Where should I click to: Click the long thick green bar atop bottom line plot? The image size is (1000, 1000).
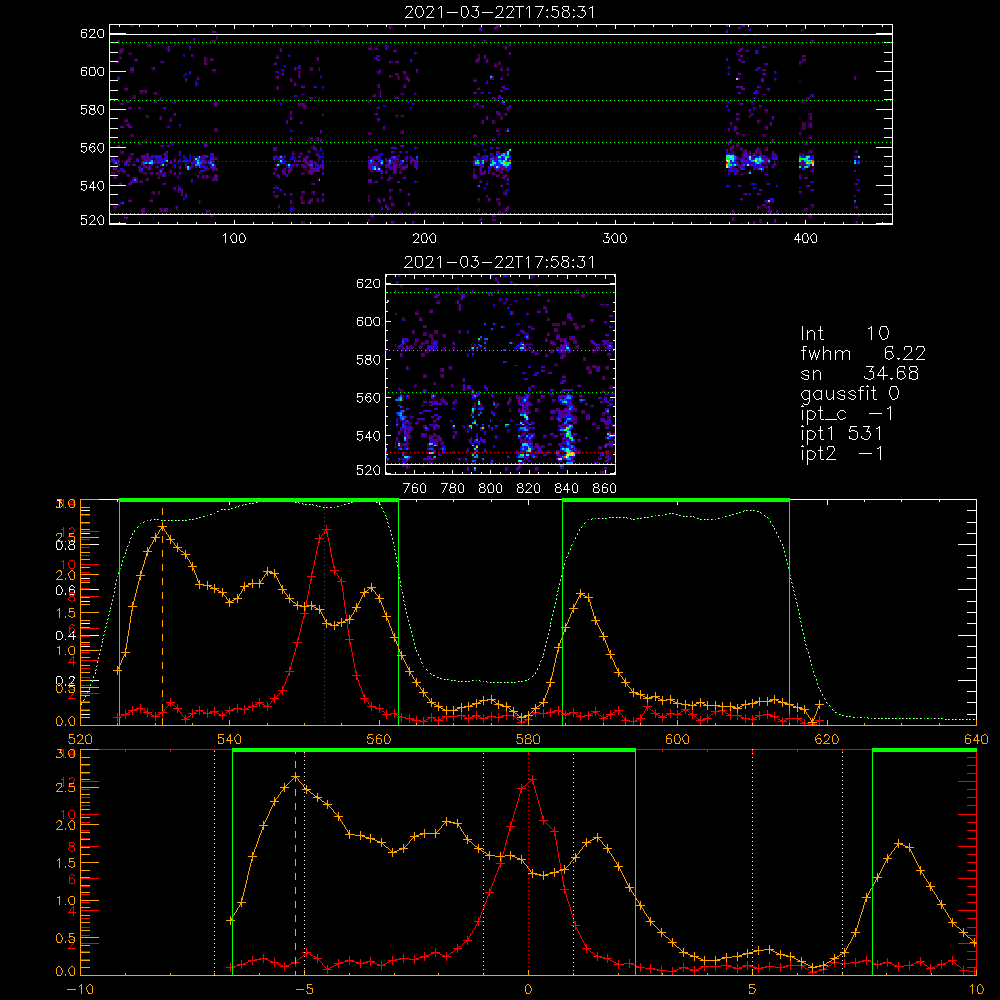pyautogui.click(x=434, y=751)
